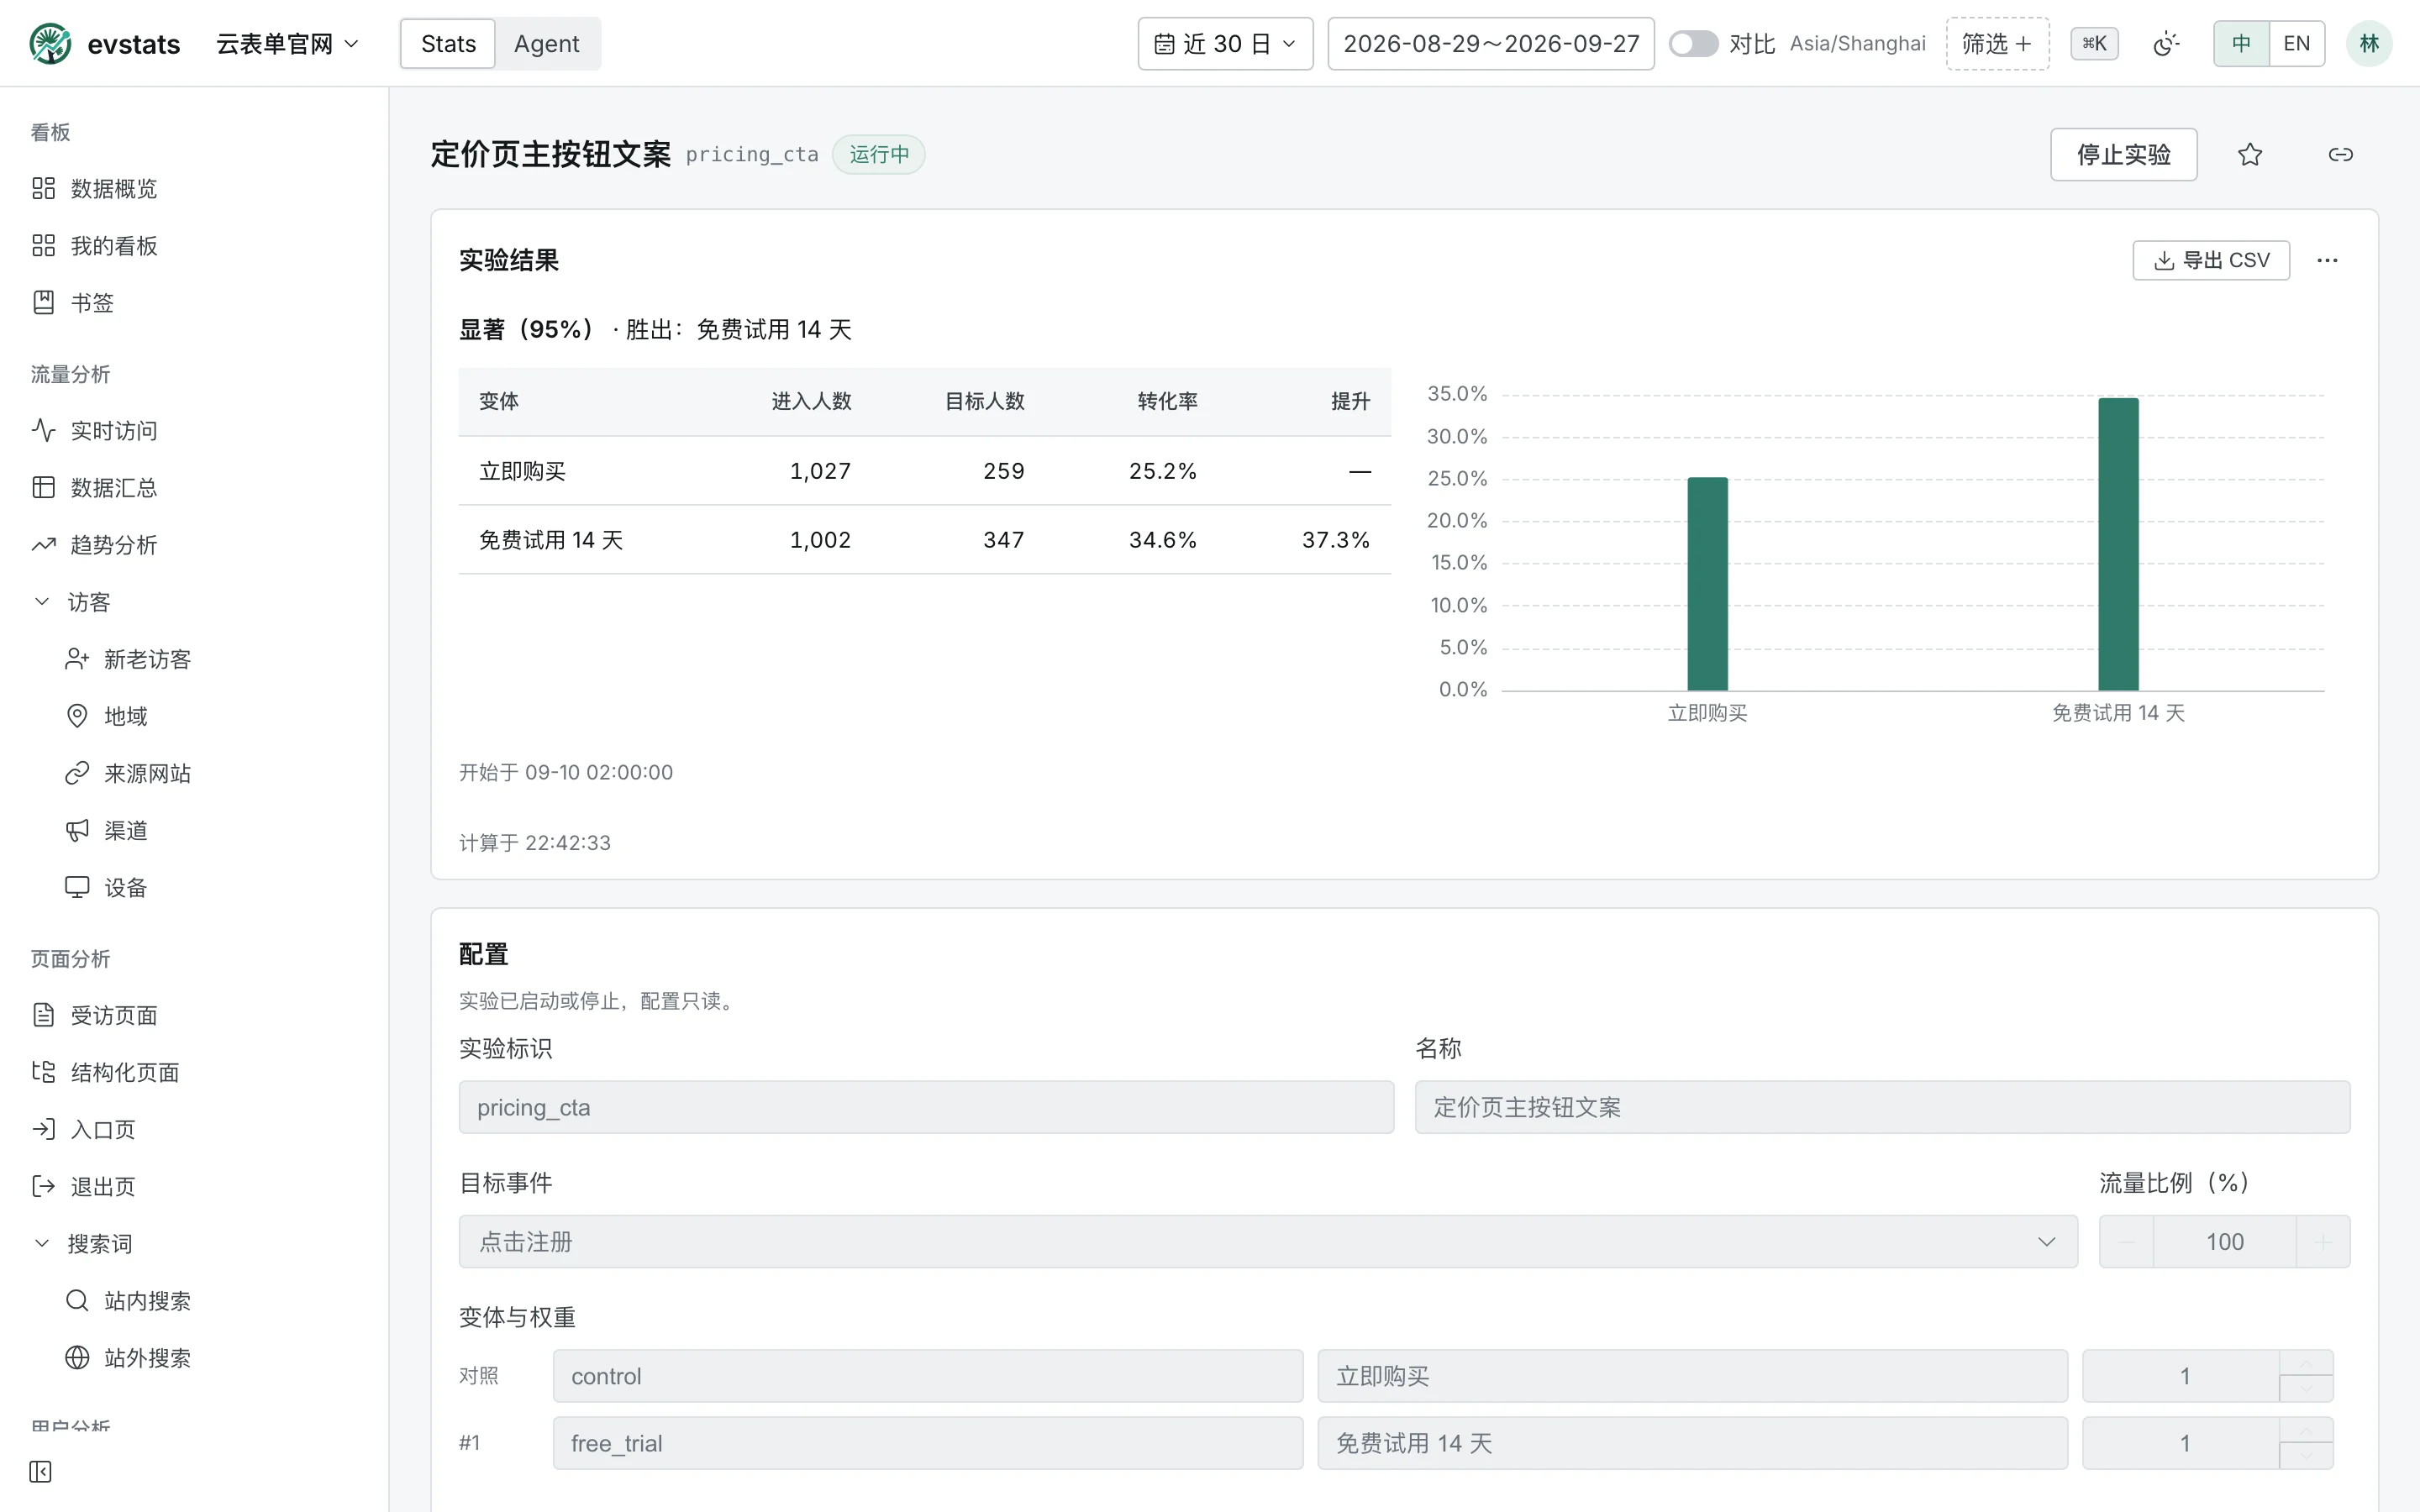Open 来源网站 link icon
Viewport: 2420px width, 1512px height.
coord(77,773)
